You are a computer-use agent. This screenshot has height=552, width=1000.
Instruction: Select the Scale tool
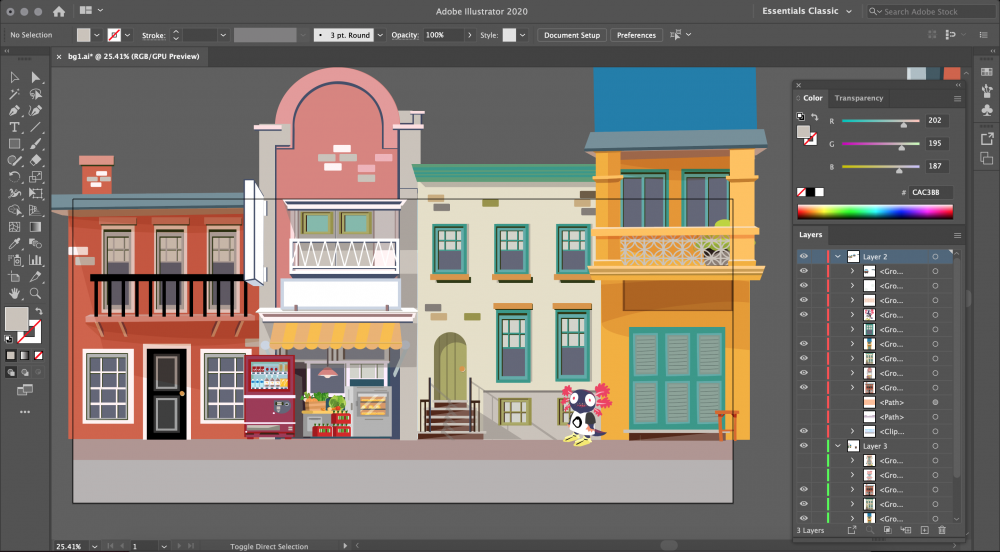coord(35,177)
